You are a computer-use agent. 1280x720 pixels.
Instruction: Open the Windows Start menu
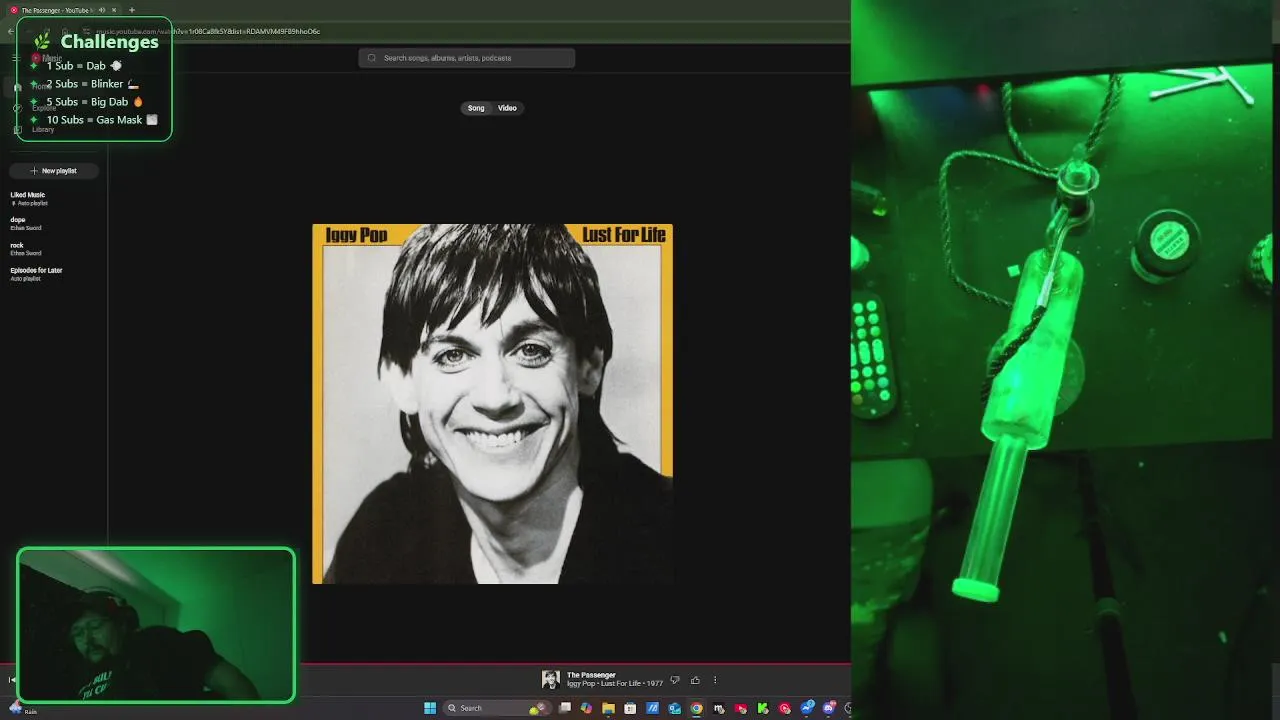[x=430, y=708]
